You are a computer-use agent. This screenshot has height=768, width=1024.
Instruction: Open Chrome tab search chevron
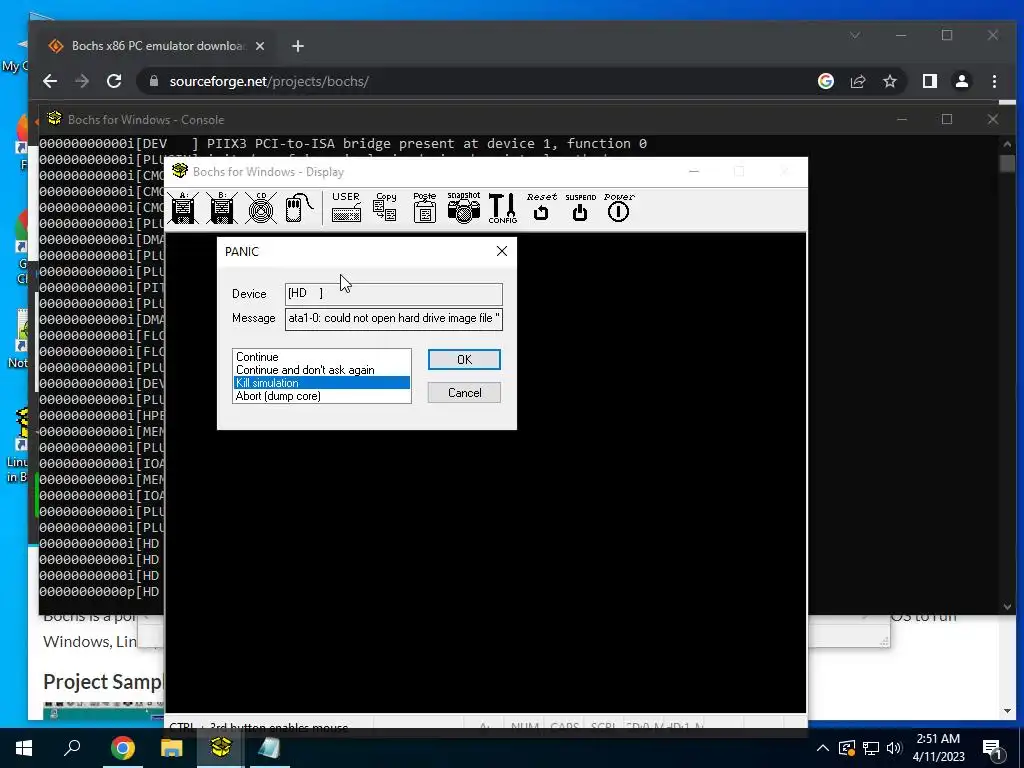[x=855, y=35]
